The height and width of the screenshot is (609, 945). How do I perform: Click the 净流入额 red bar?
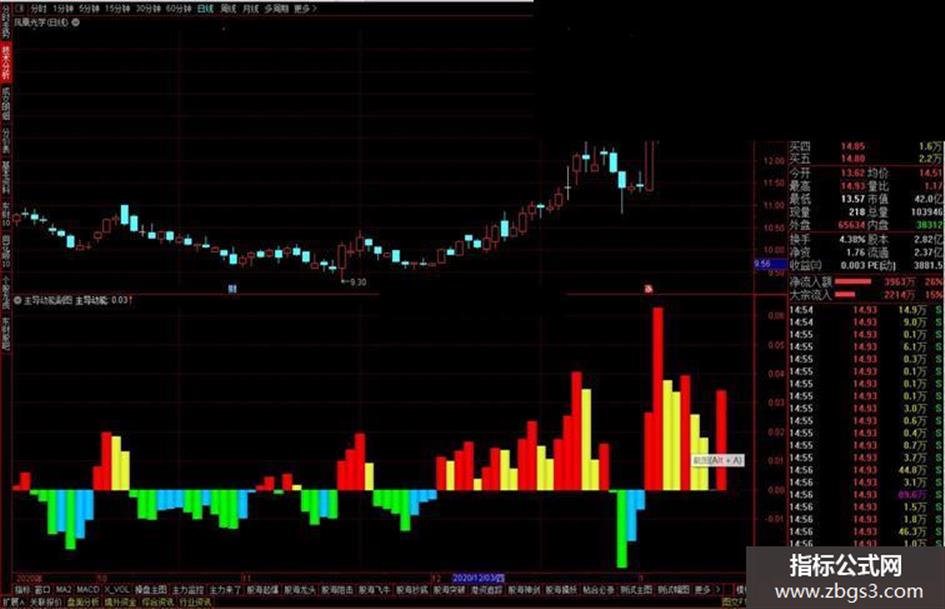(x=853, y=282)
